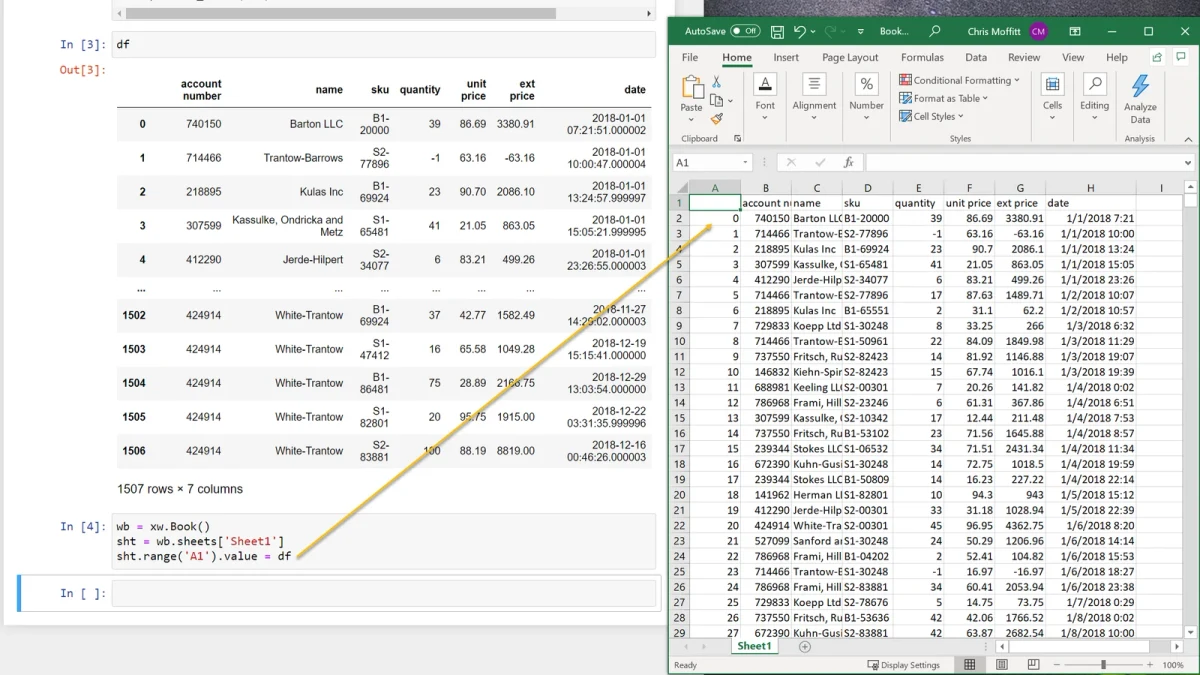Toggle the AutoSave switch
The image size is (1200, 675).
tap(745, 31)
